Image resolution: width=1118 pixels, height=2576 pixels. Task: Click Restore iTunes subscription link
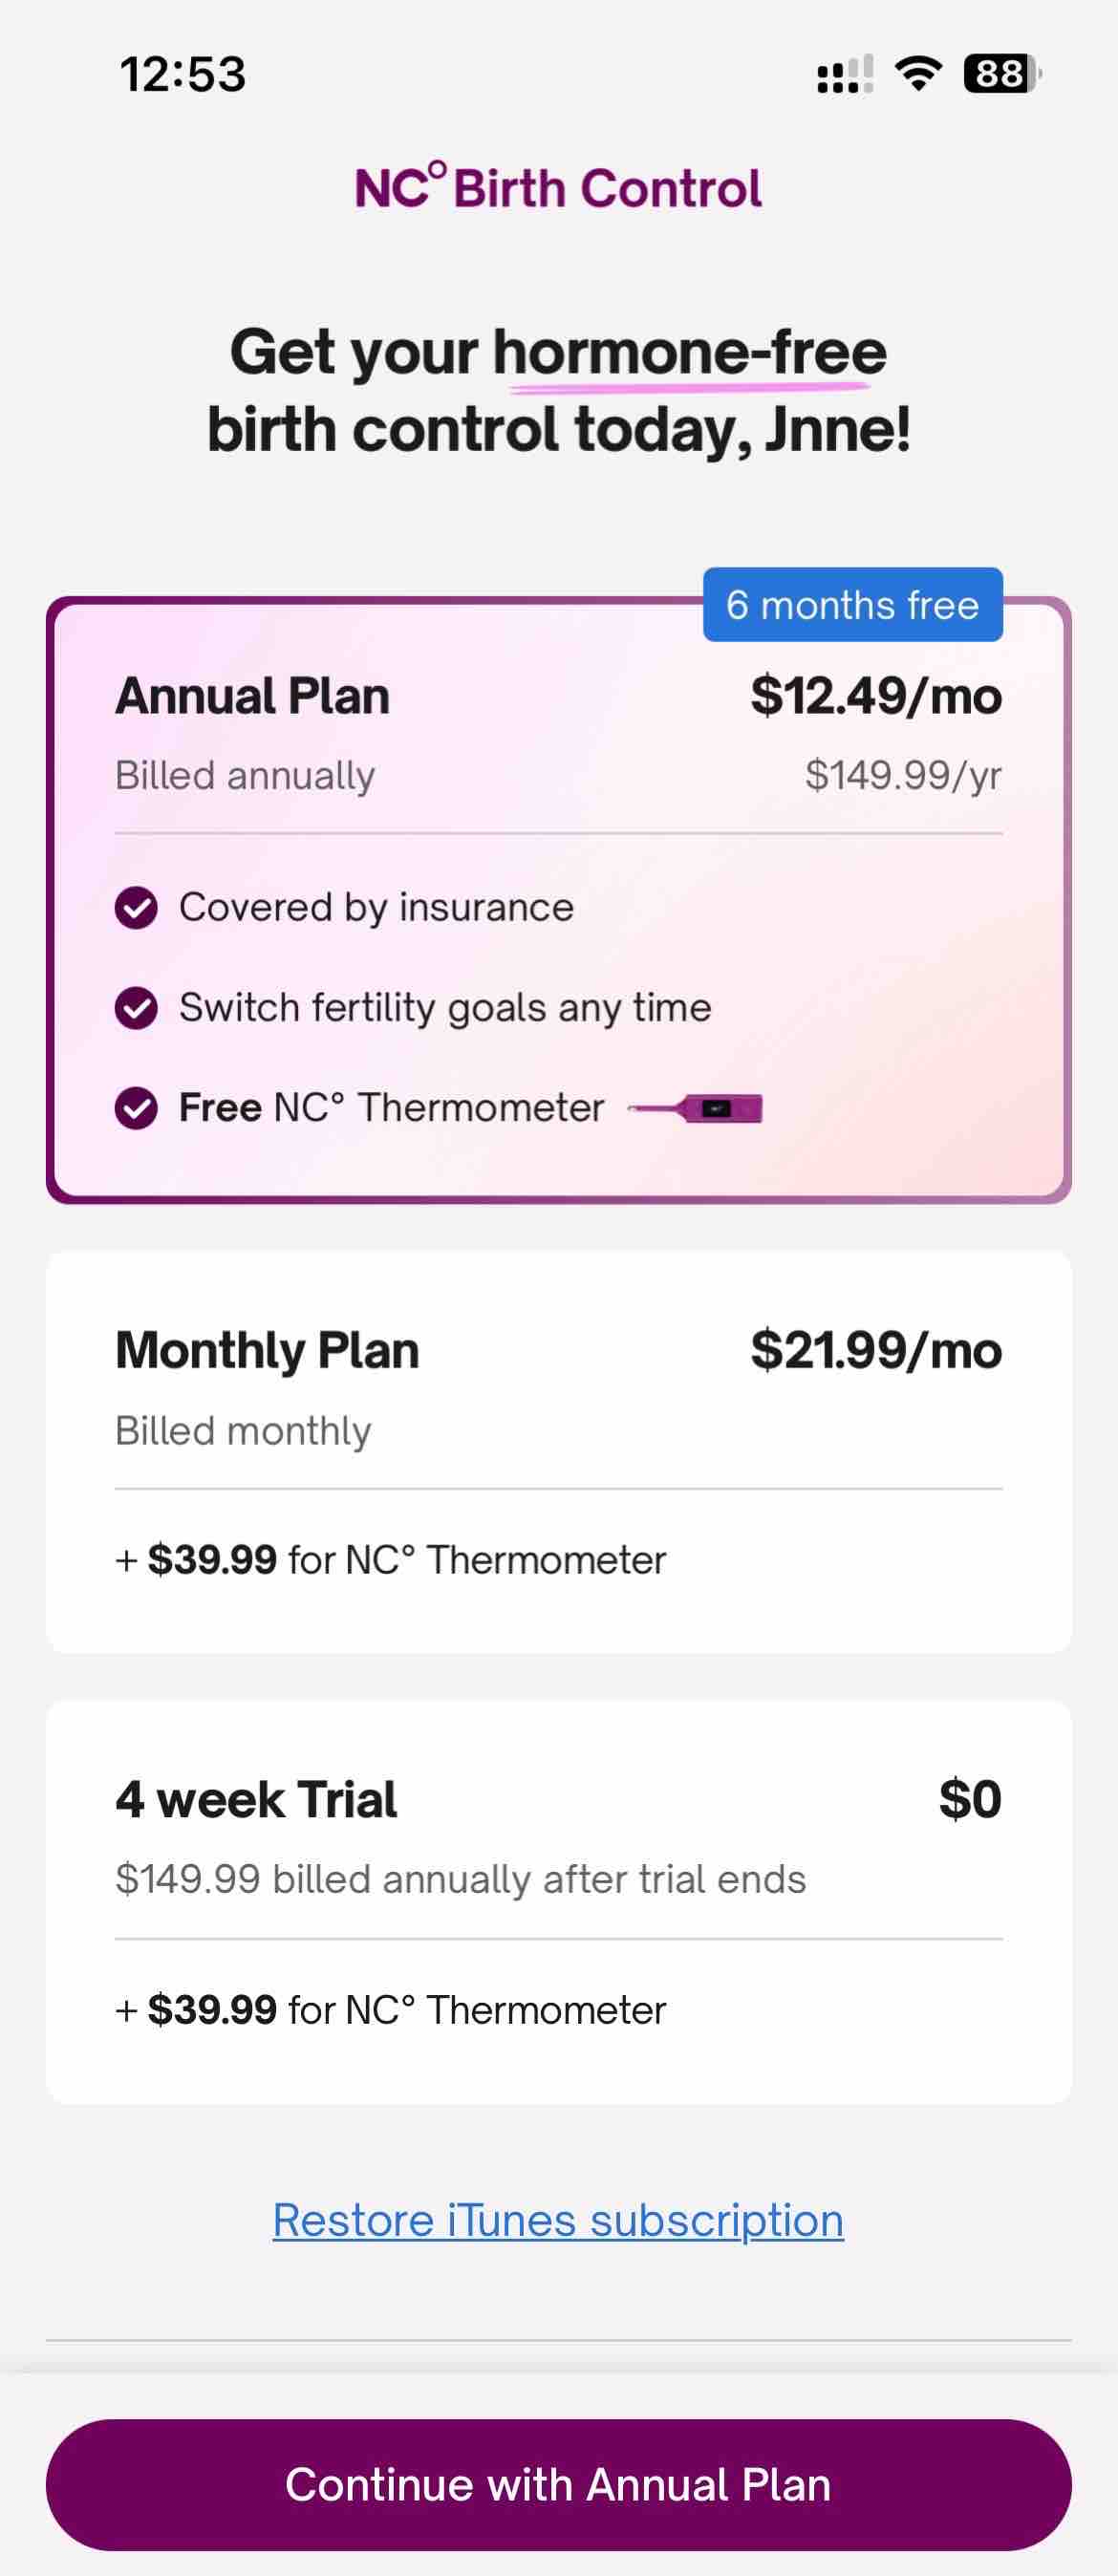point(558,2221)
